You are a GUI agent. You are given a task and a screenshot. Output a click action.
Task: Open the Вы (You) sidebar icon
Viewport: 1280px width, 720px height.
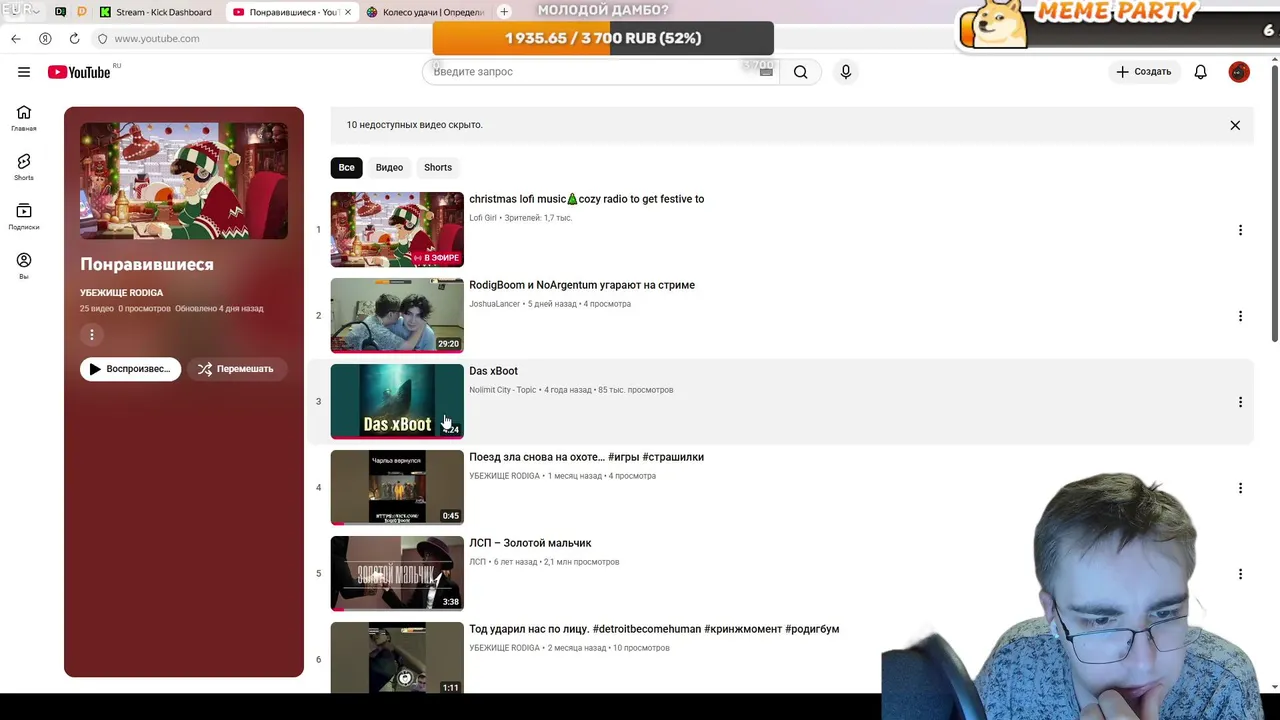tap(24, 265)
